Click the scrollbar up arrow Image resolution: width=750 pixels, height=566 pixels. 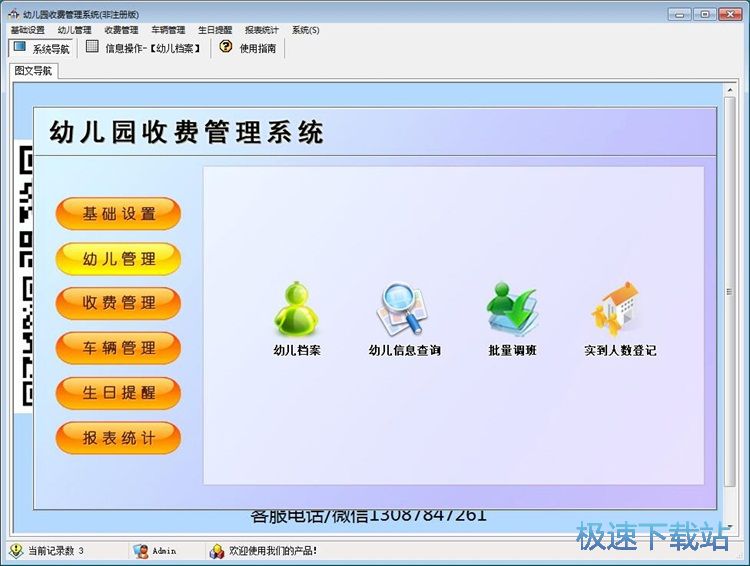click(x=729, y=90)
